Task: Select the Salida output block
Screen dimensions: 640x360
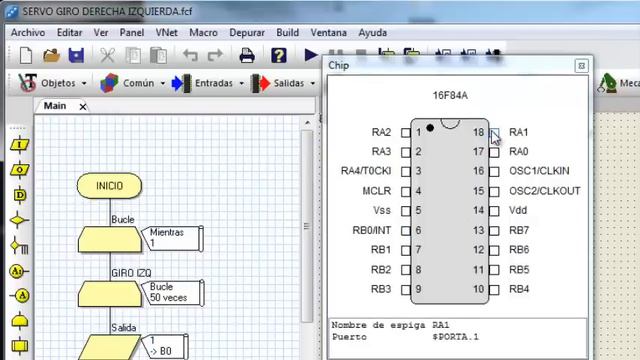Action: [x=109, y=347]
